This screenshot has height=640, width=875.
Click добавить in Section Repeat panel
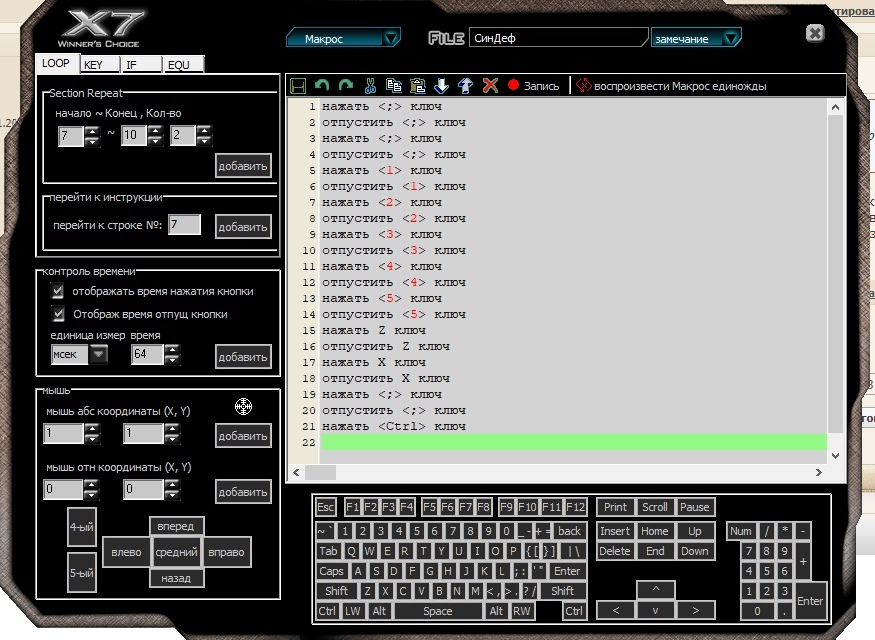tap(243, 166)
